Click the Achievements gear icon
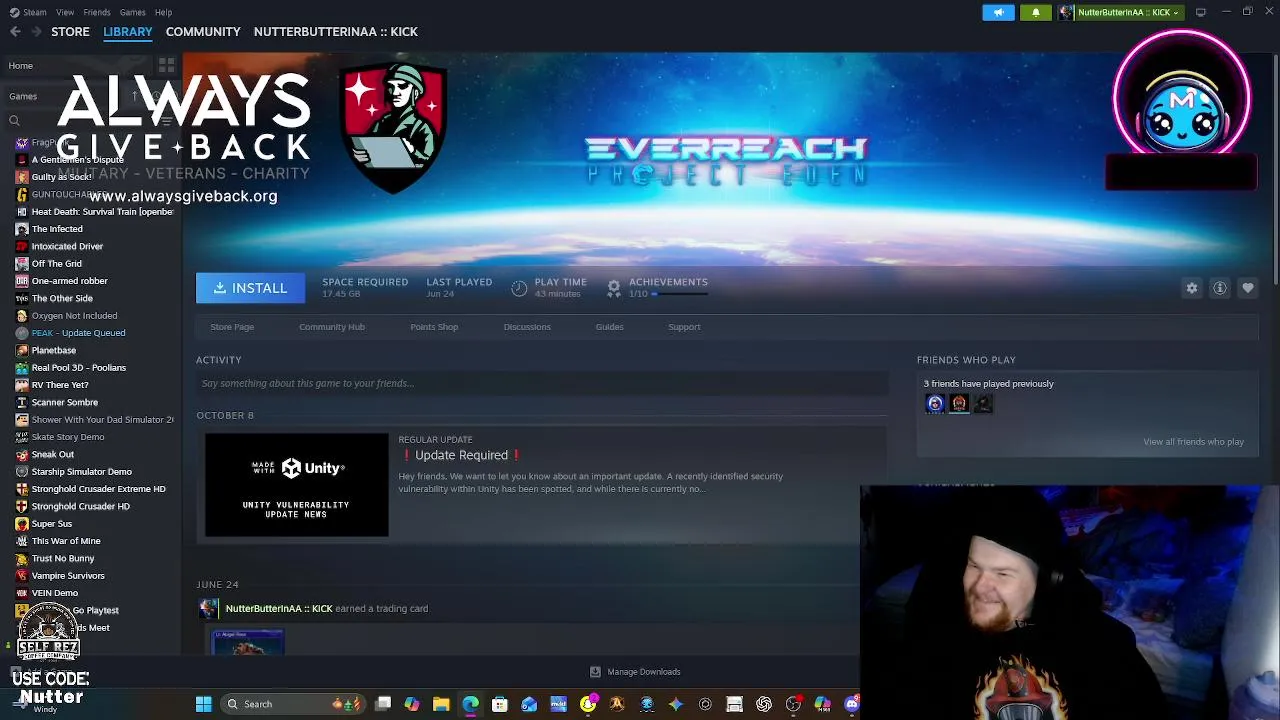 click(614, 288)
